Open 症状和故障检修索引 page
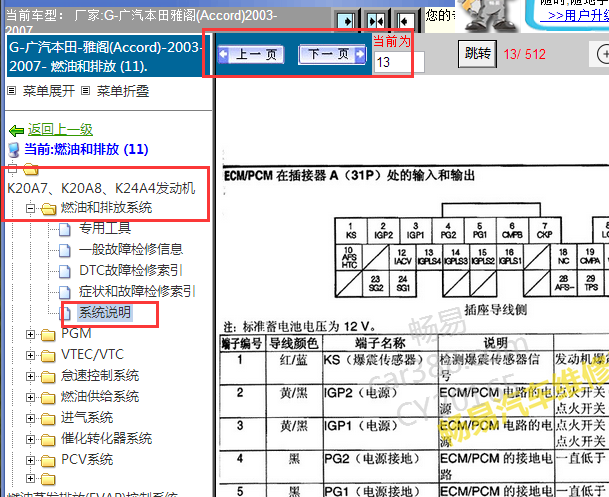Viewport: 609px width, 497px height. tap(137, 291)
